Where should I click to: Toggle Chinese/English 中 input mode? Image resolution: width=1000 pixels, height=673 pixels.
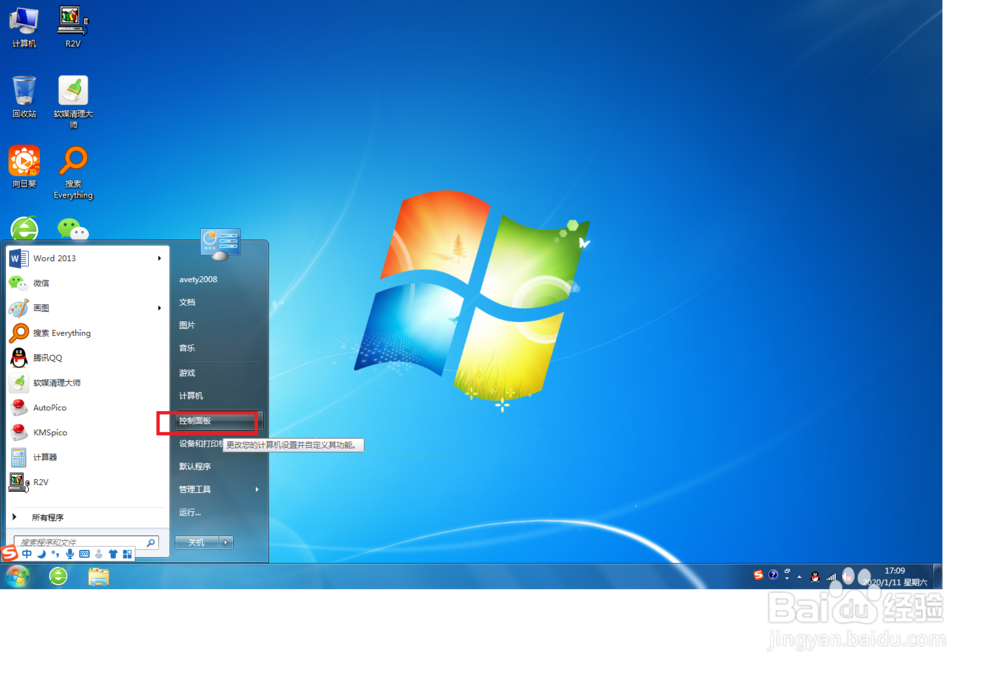[27, 554]
